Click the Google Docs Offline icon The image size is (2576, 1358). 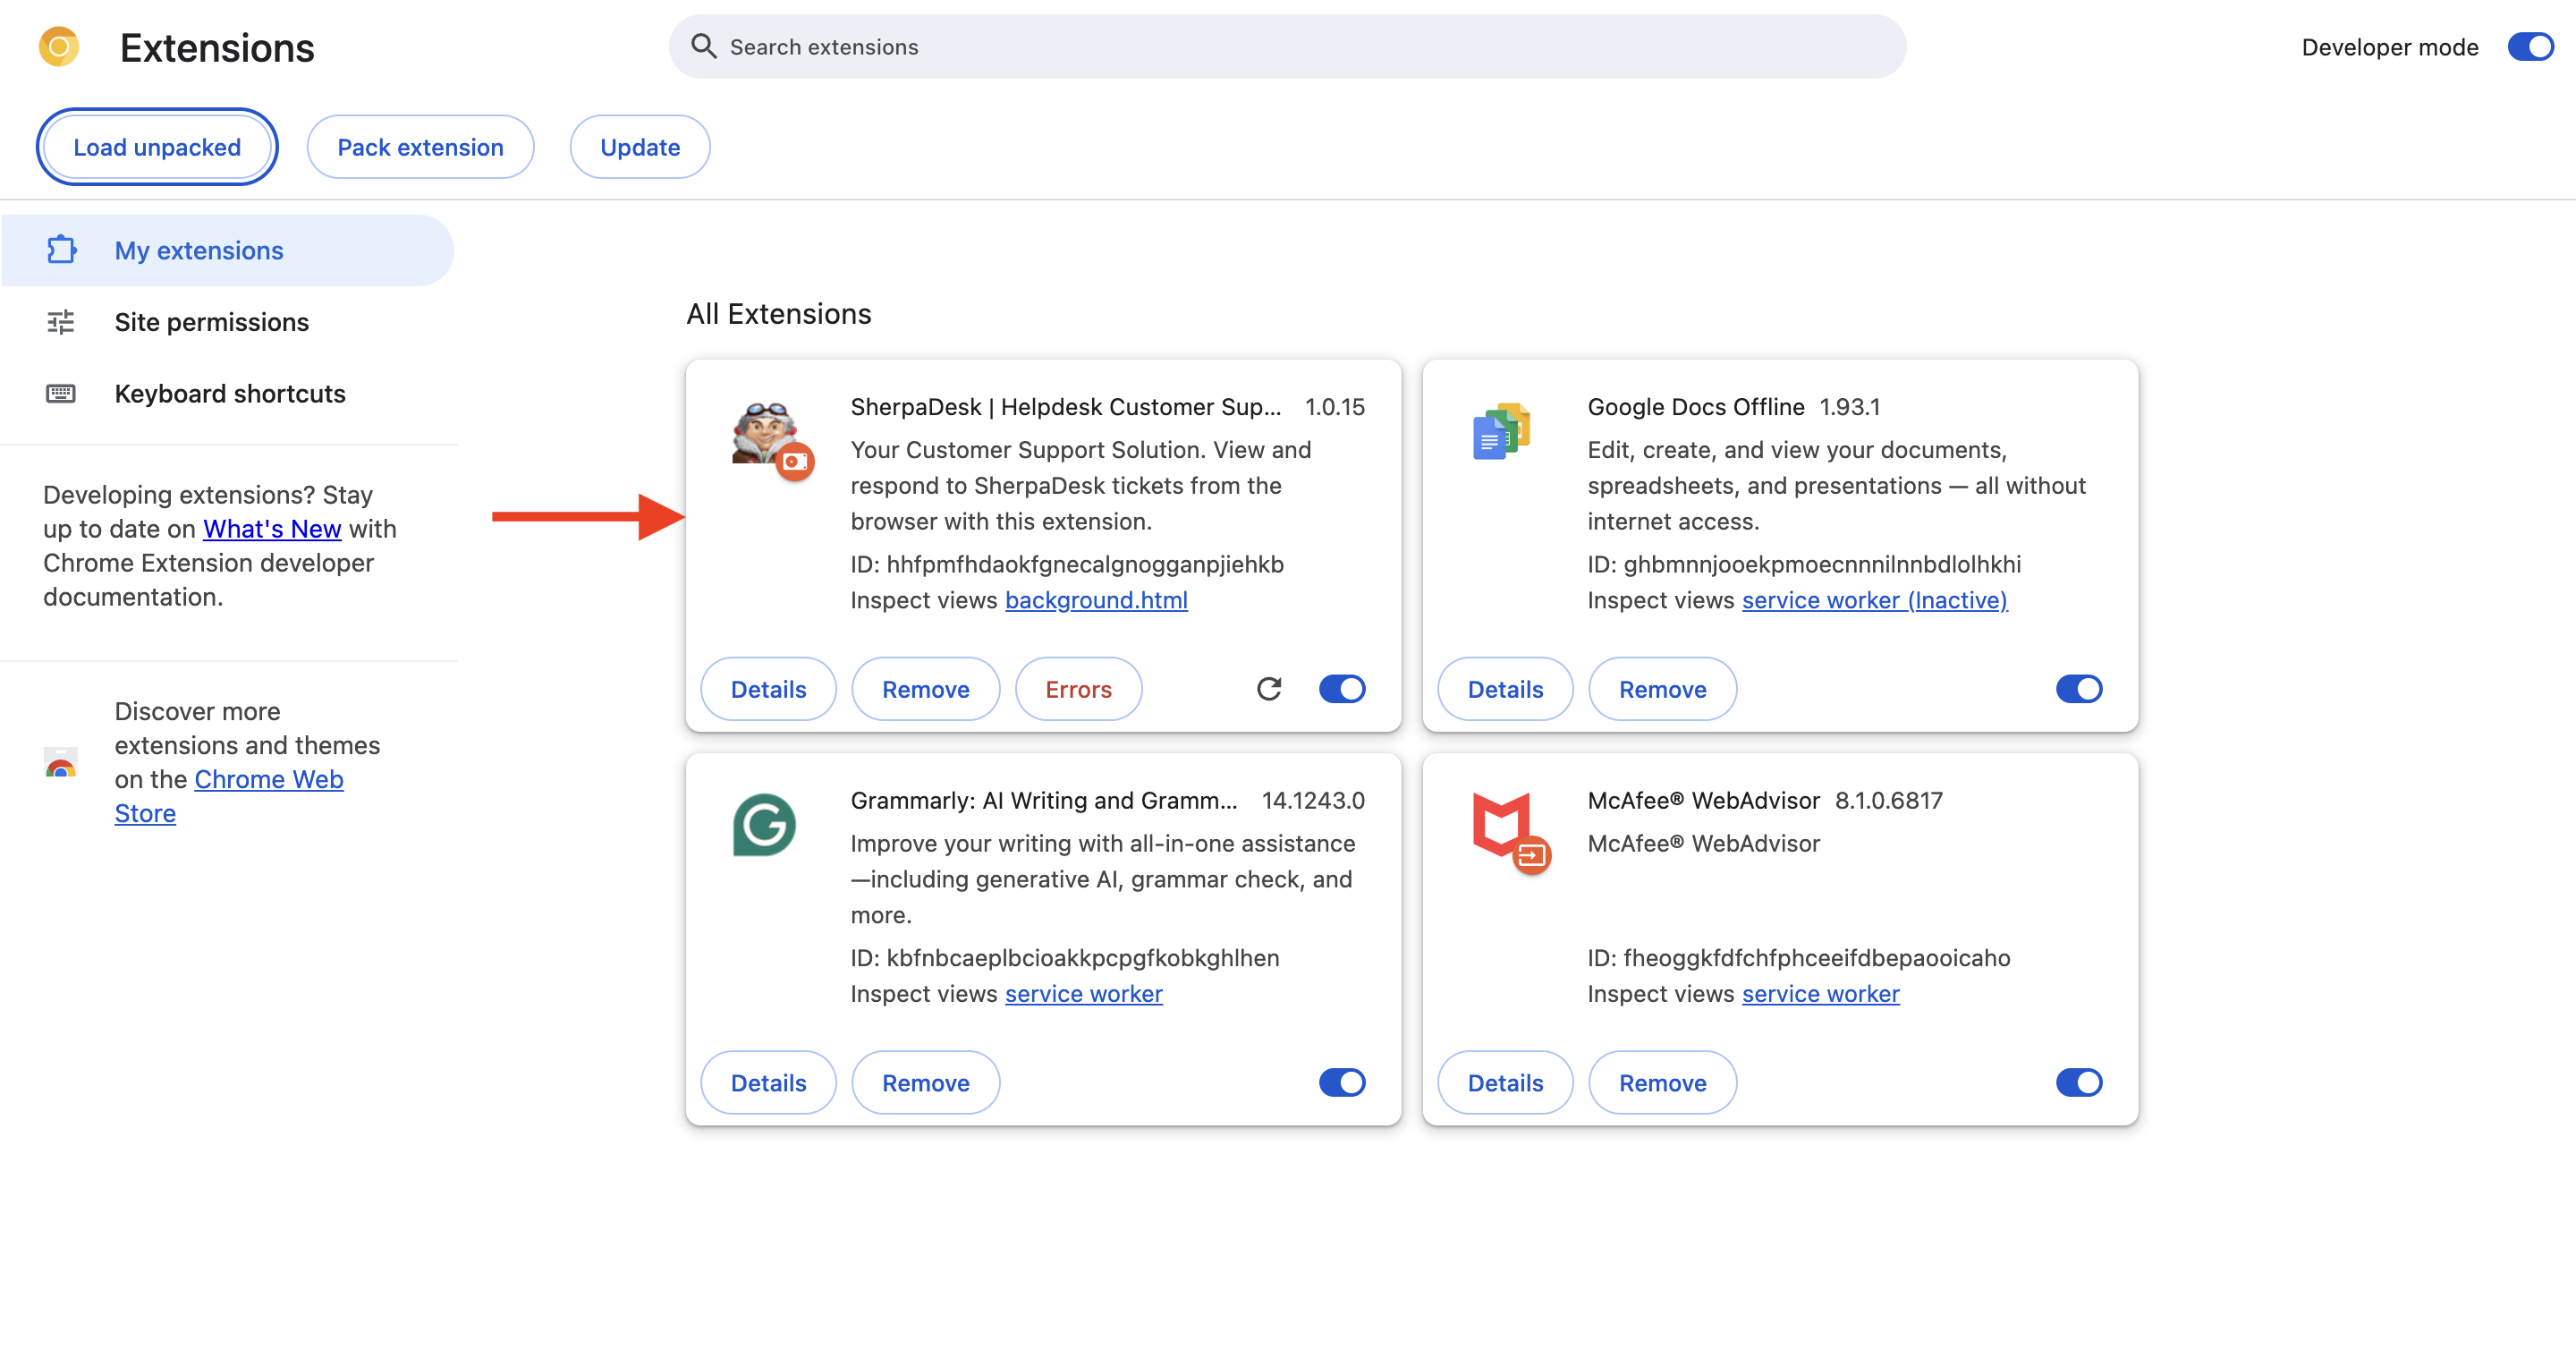[x=1500, y=432]
